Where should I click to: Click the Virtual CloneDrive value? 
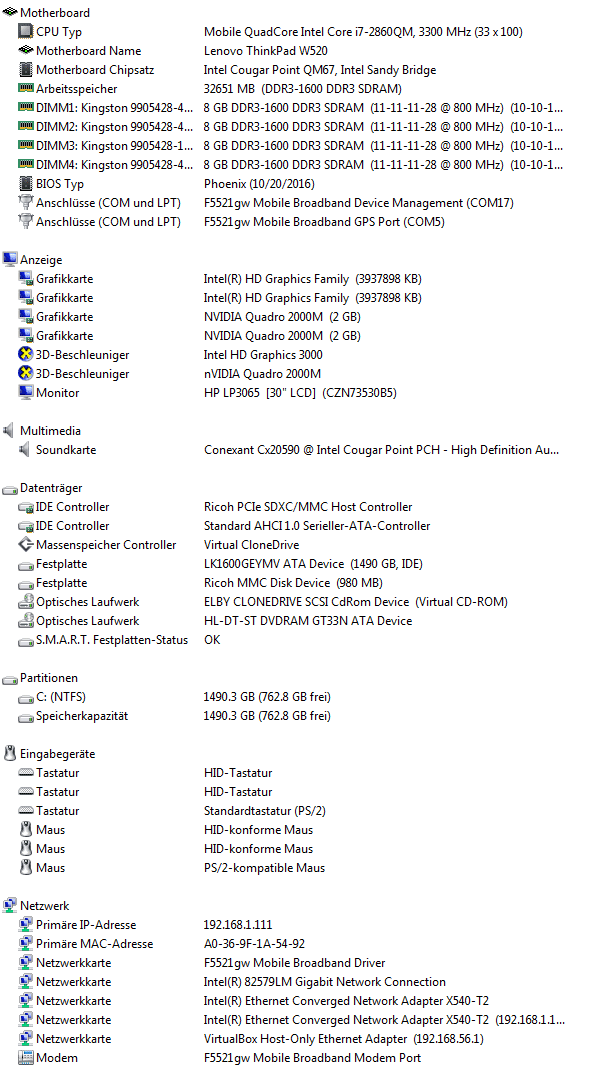[x=252, y=545]
